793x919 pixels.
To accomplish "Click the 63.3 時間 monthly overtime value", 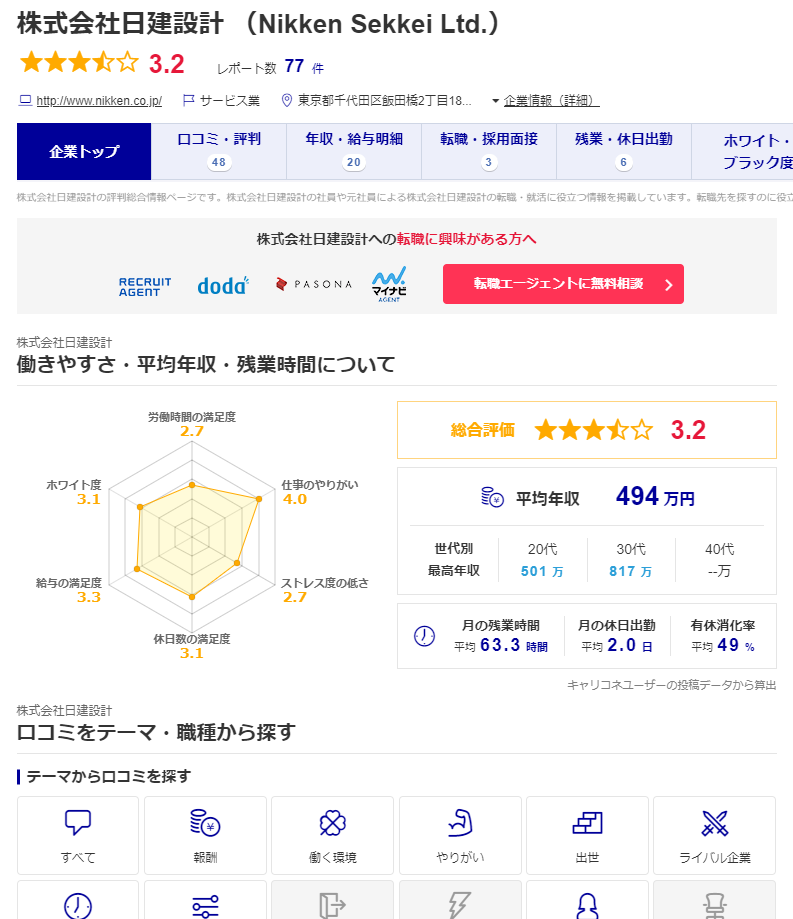I will point(513,645).
